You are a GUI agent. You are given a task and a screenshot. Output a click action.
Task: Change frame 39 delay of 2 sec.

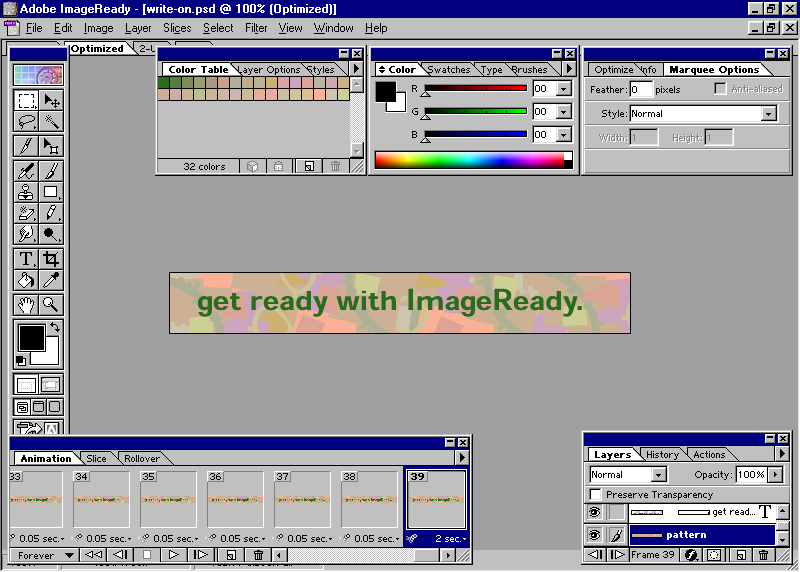click(x=449, y=538)
